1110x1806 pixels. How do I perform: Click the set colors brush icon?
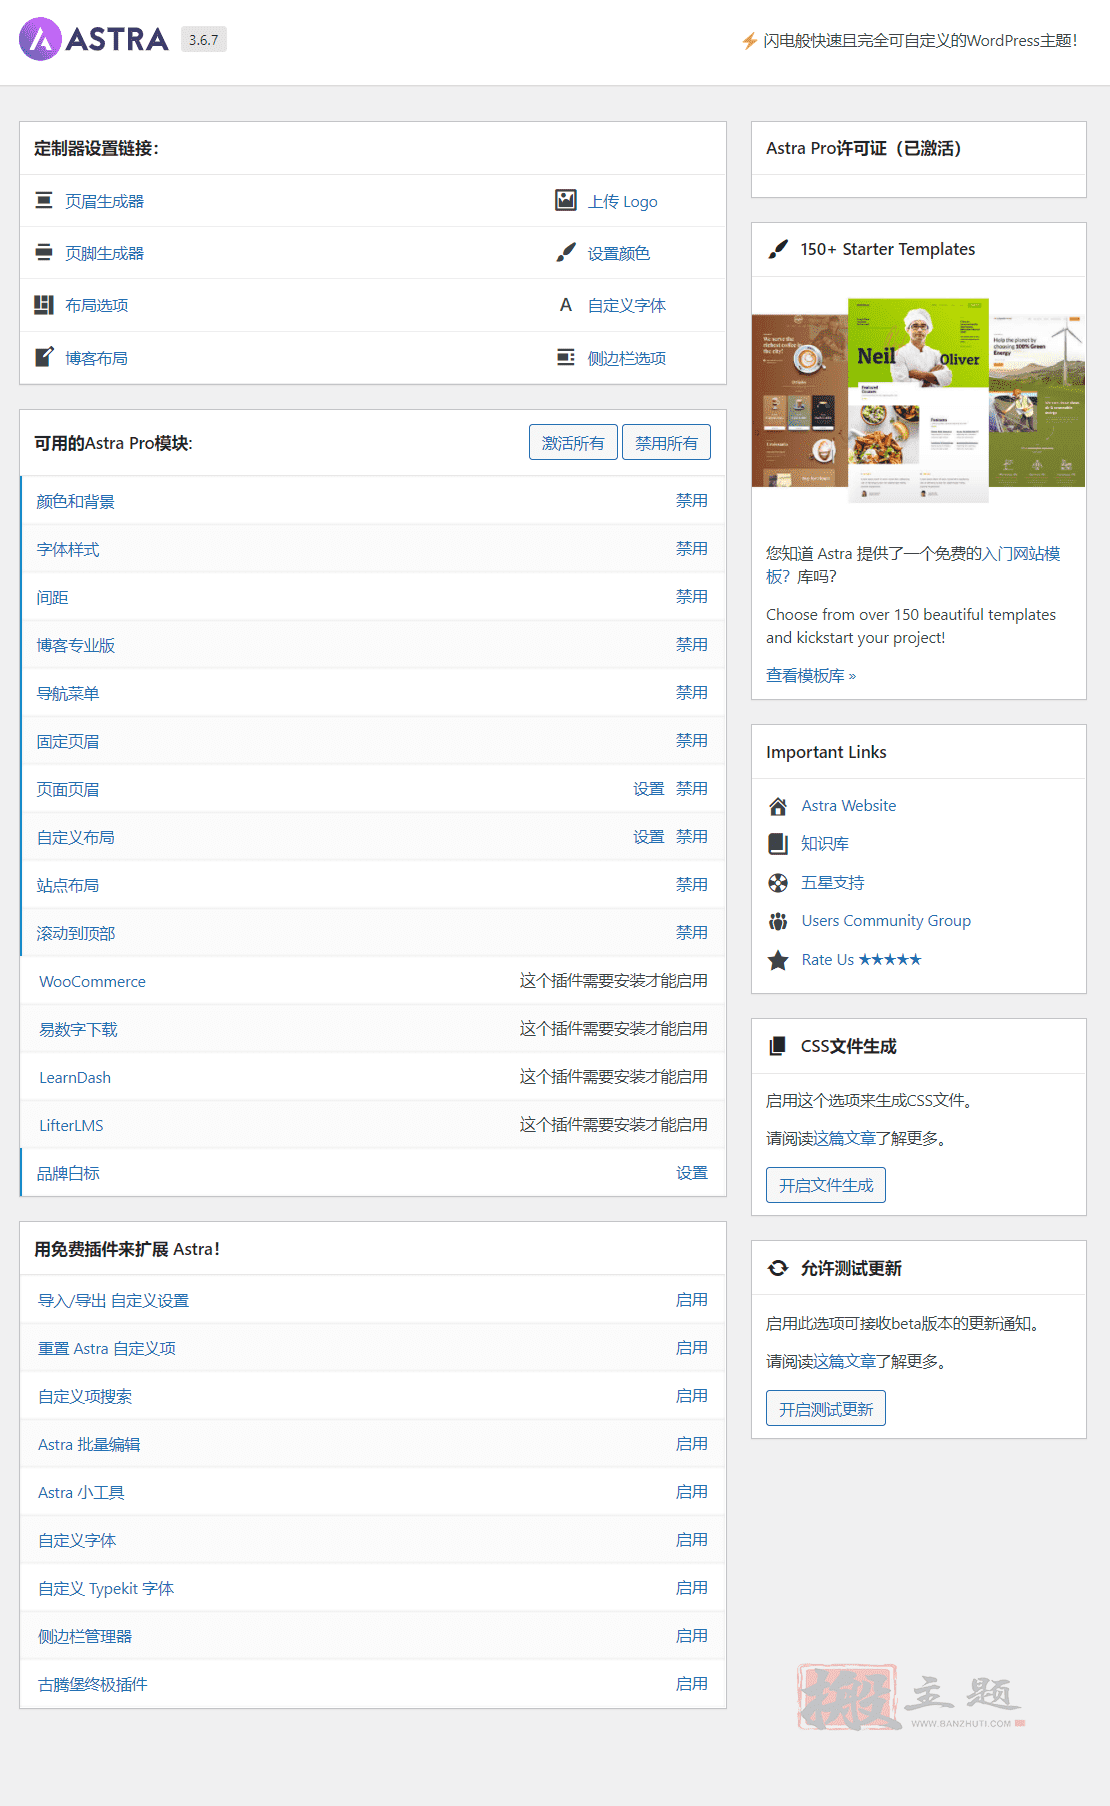[566, 252]
